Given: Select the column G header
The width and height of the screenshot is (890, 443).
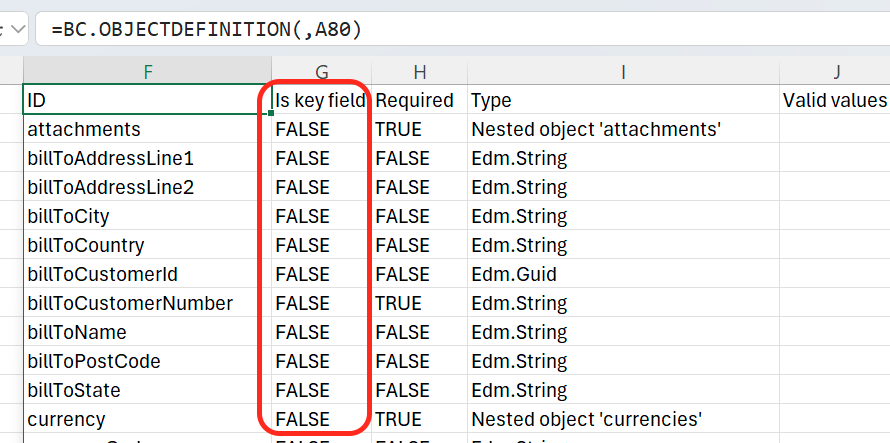Looking at the screenshot, I should (321, 71).
